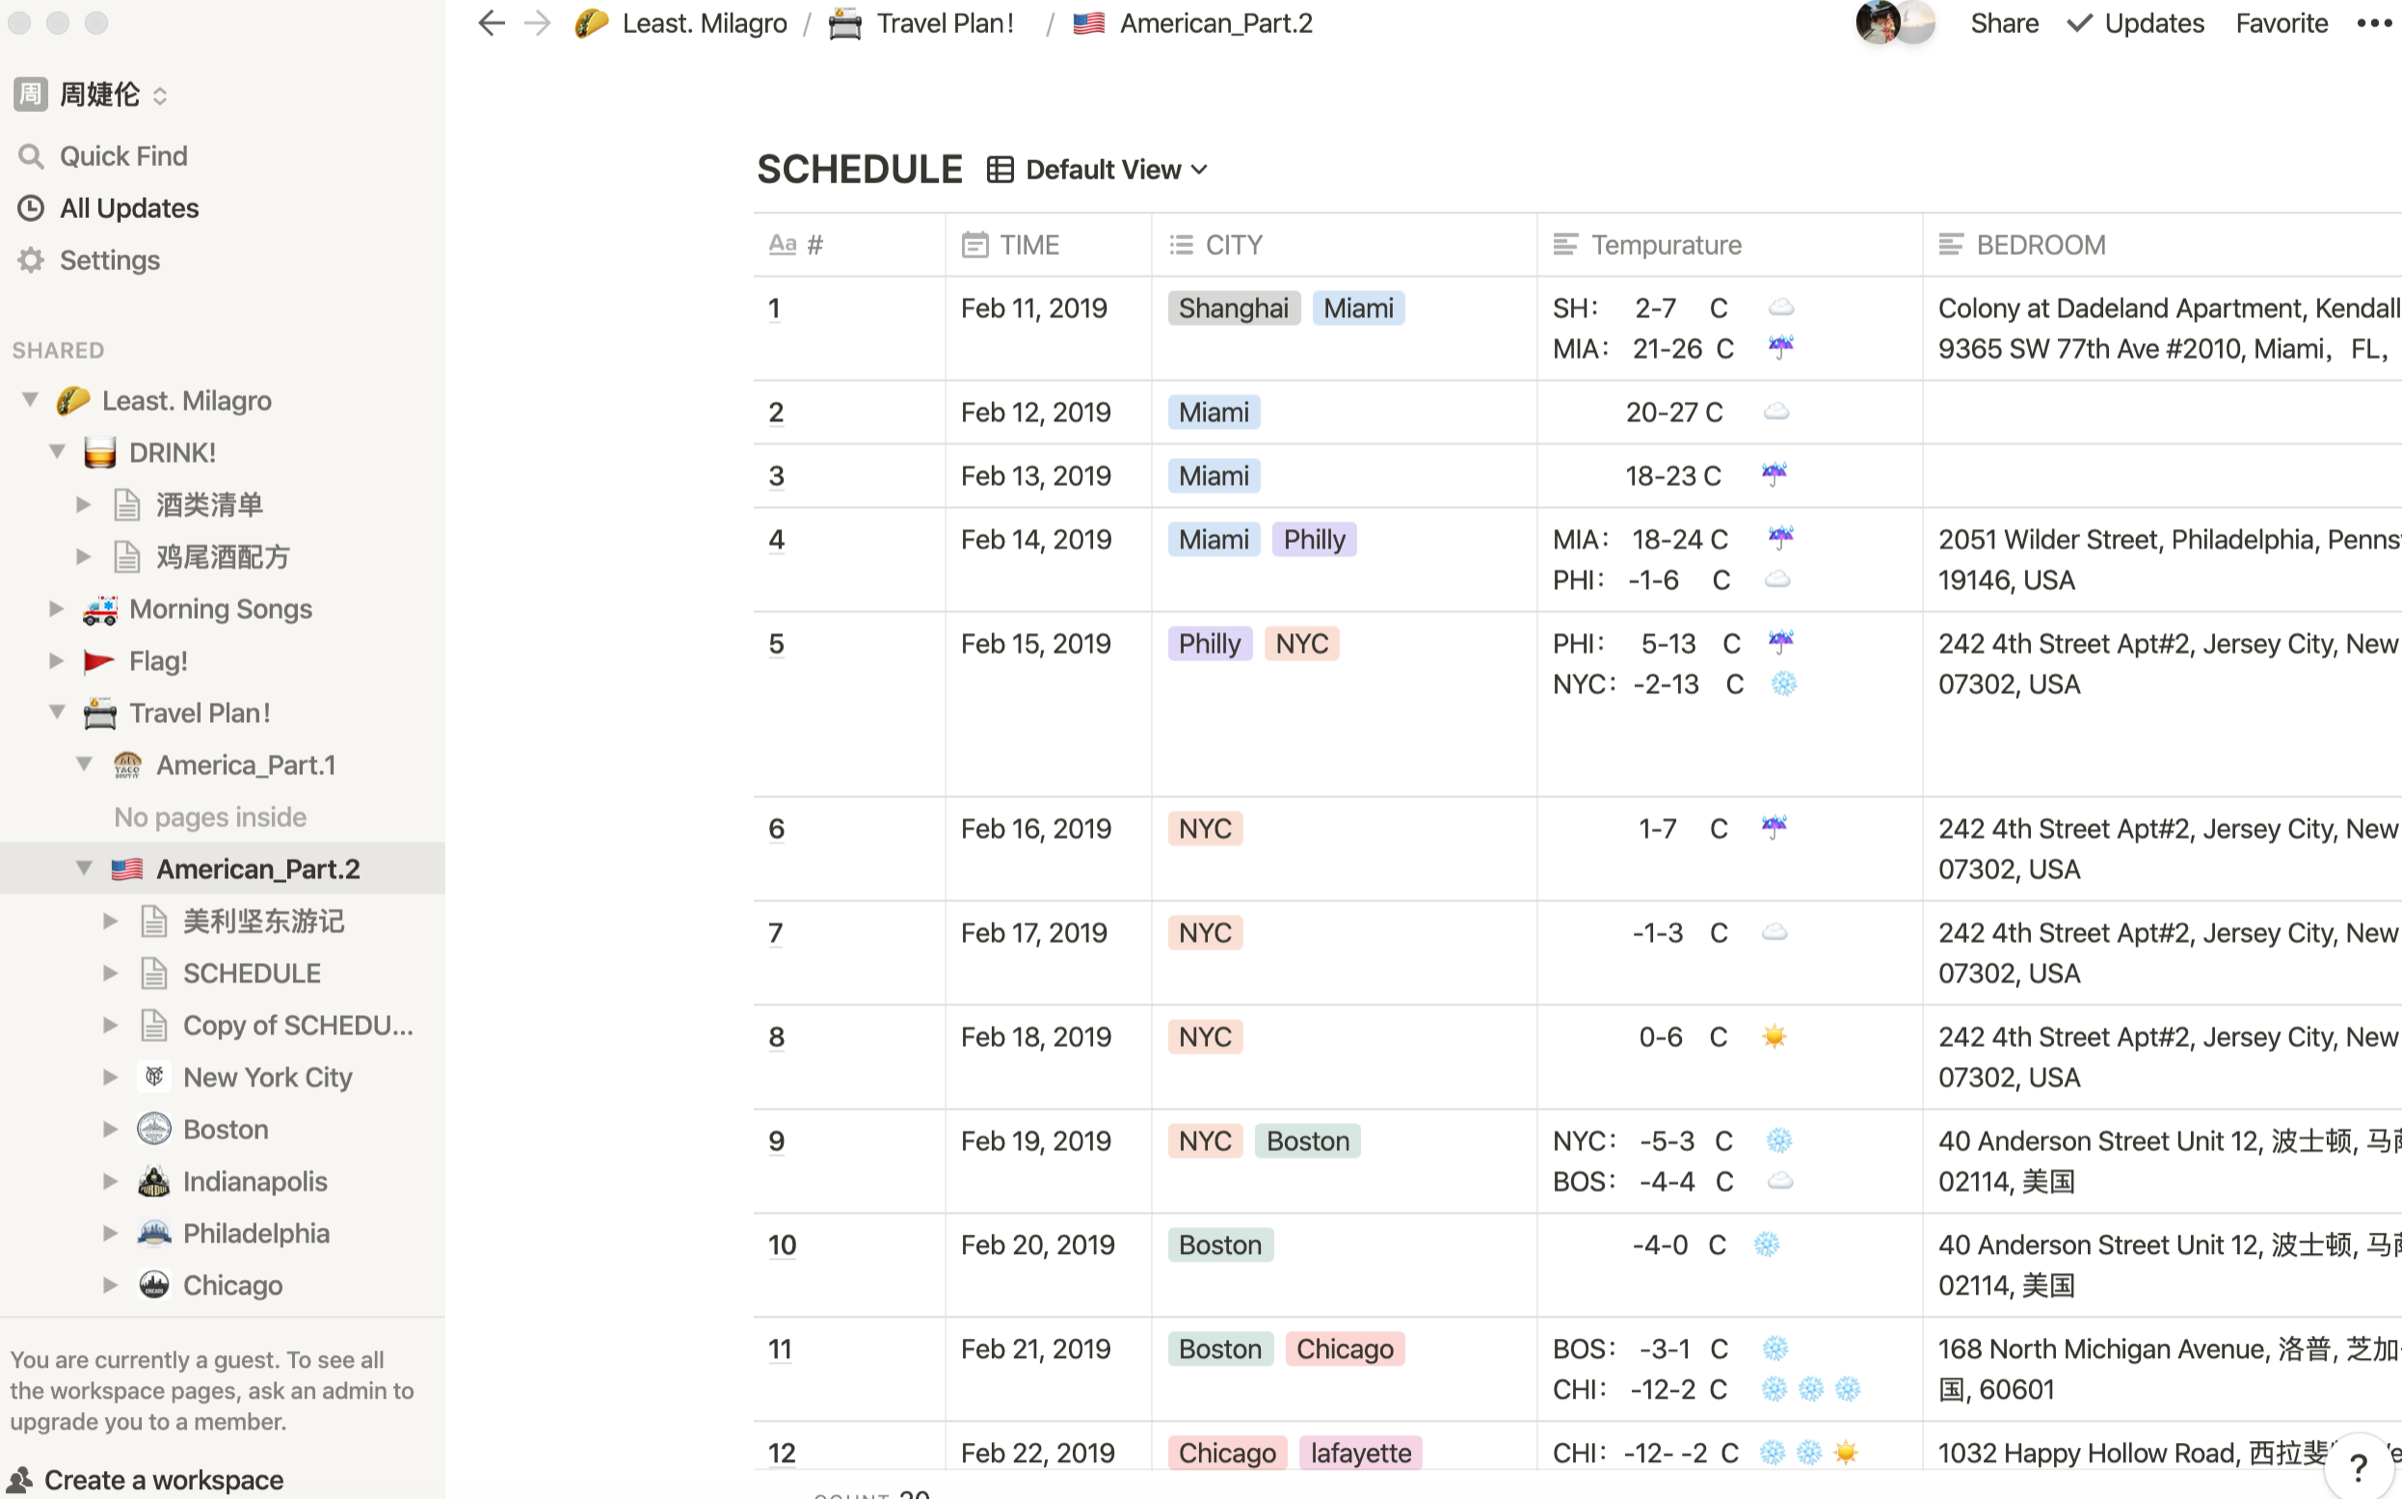Click the help question mark button
This screenshot has width=2402, height=1499.
click(x=2358, y=1467)
